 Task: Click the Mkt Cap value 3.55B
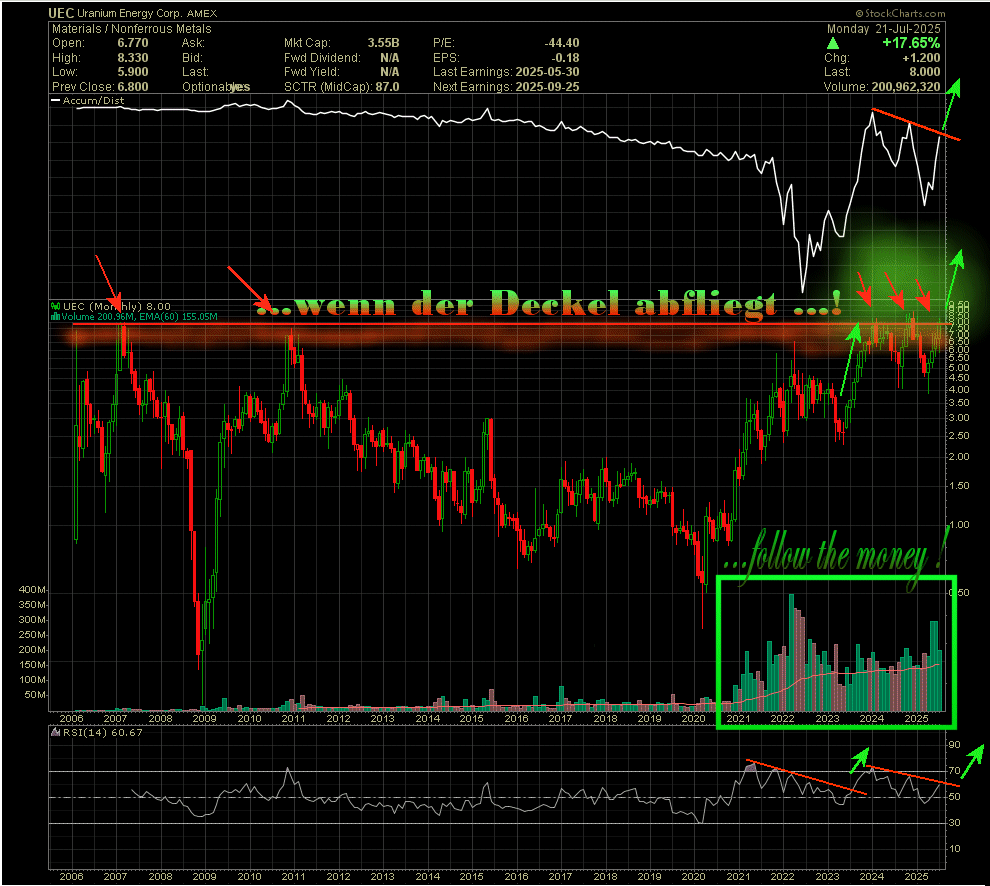click(383, 43)
